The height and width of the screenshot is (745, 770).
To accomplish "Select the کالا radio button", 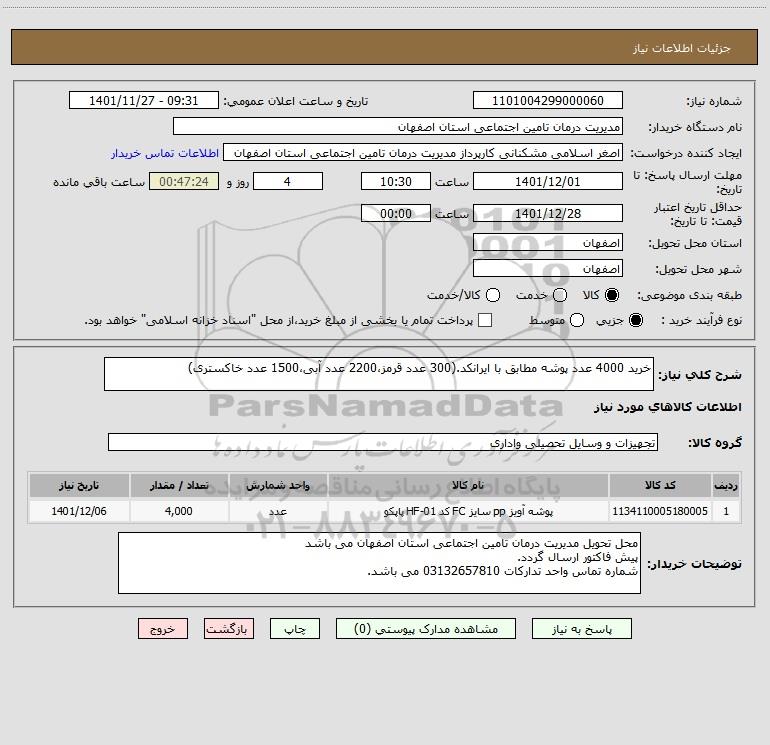I will 612,295.
